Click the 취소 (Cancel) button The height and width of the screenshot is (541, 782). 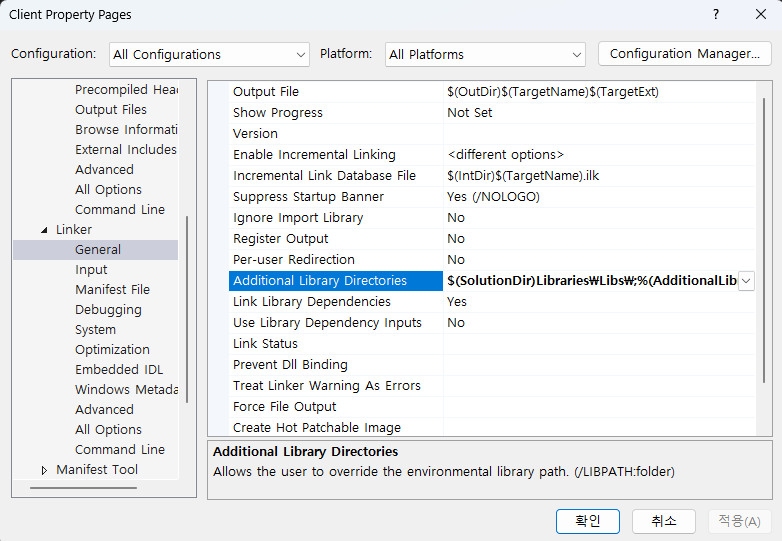coord(664,521)
